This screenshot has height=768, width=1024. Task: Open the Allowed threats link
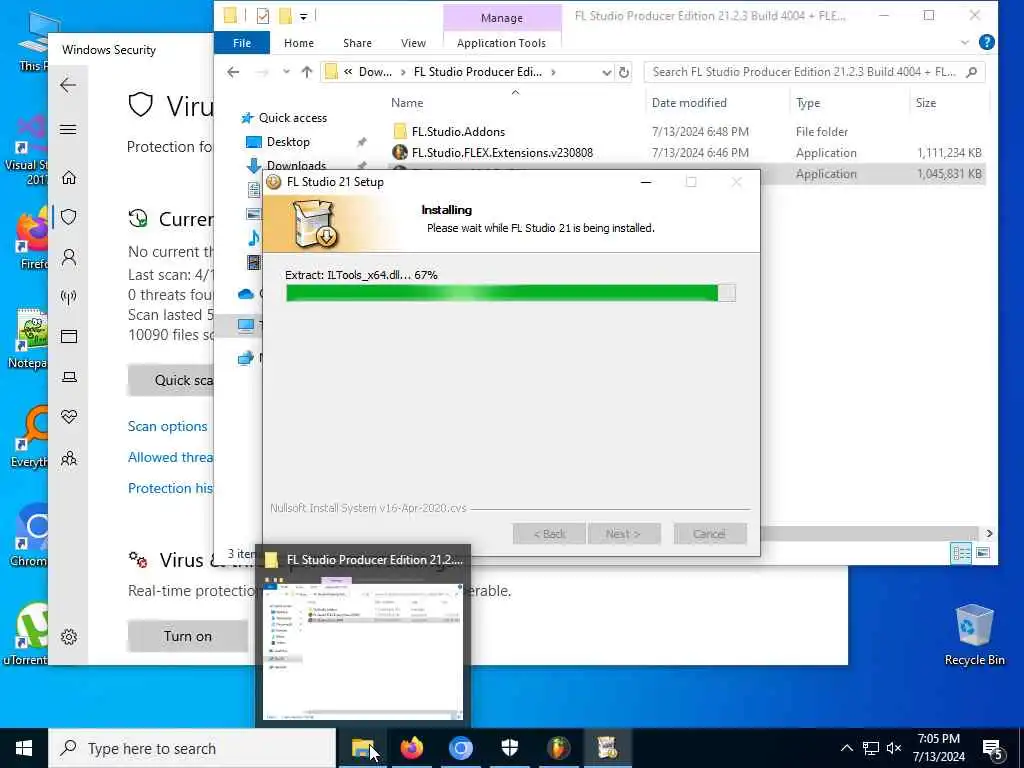click(170, 457)
